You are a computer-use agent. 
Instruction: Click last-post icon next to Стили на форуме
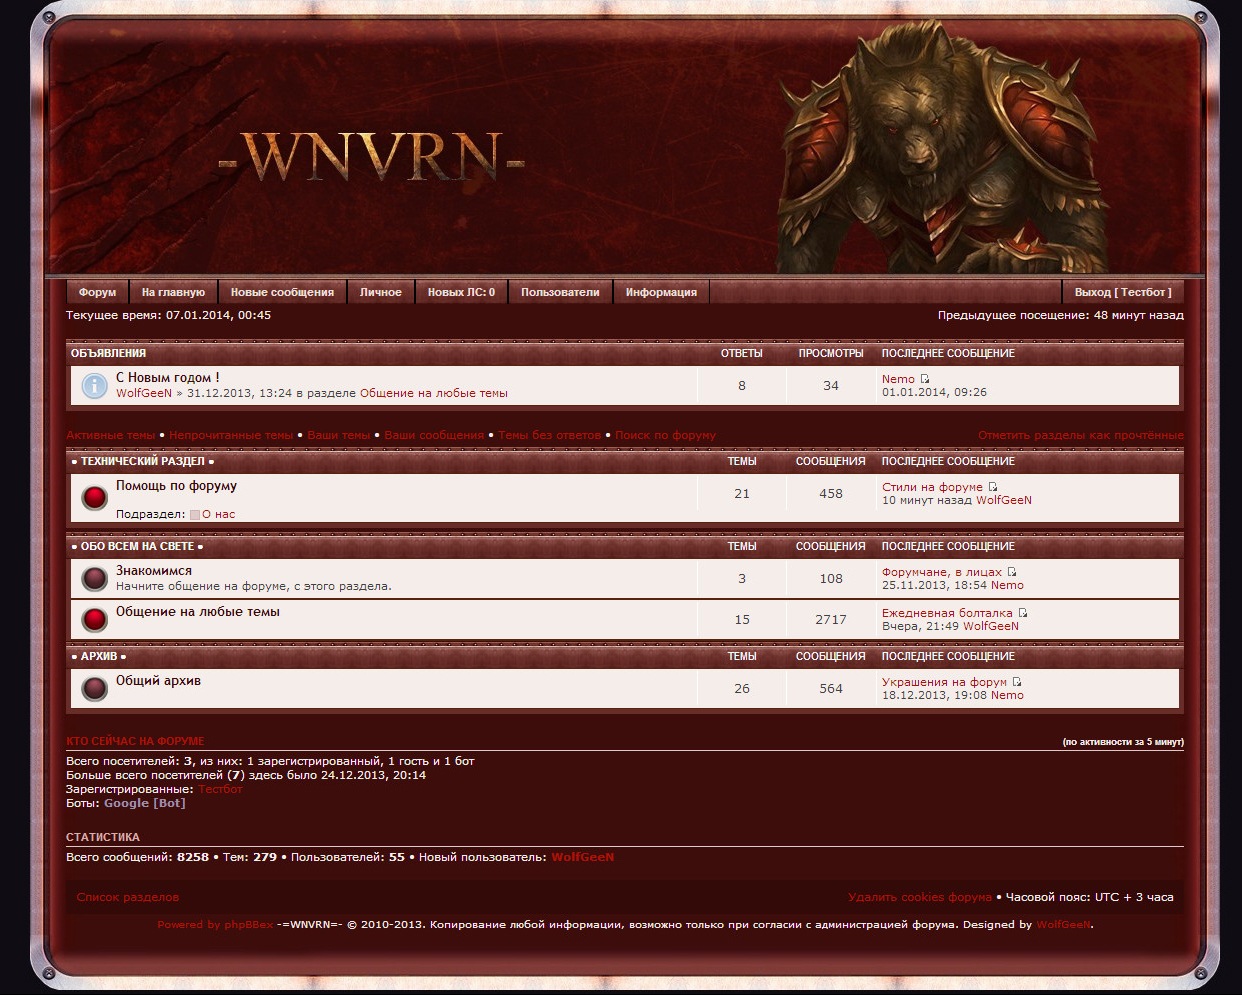coord(993,487)
